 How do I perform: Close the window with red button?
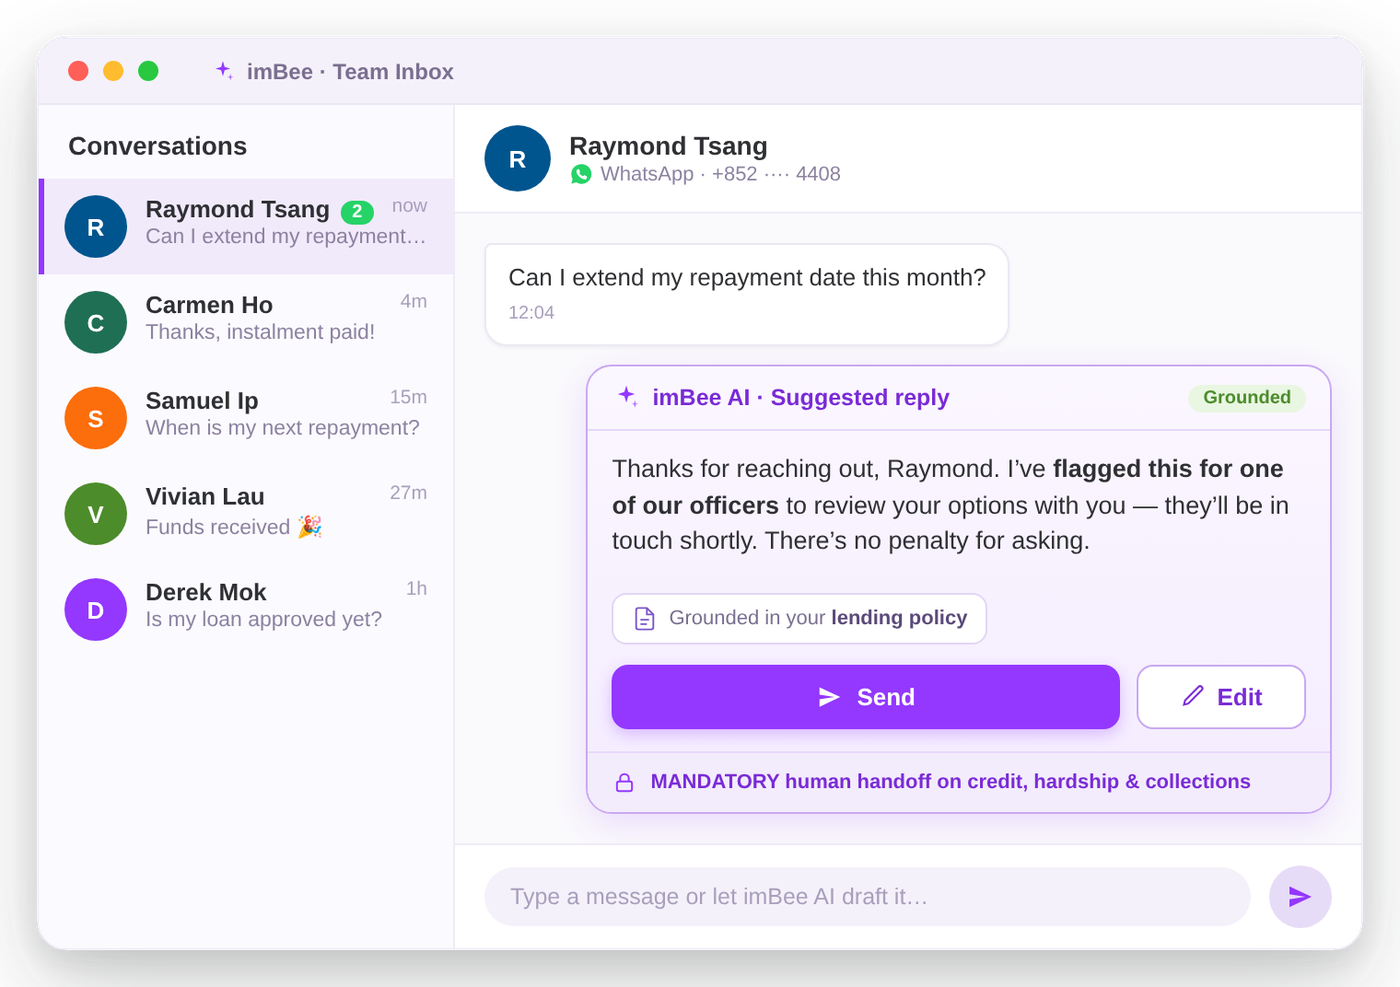pos(78,71)
